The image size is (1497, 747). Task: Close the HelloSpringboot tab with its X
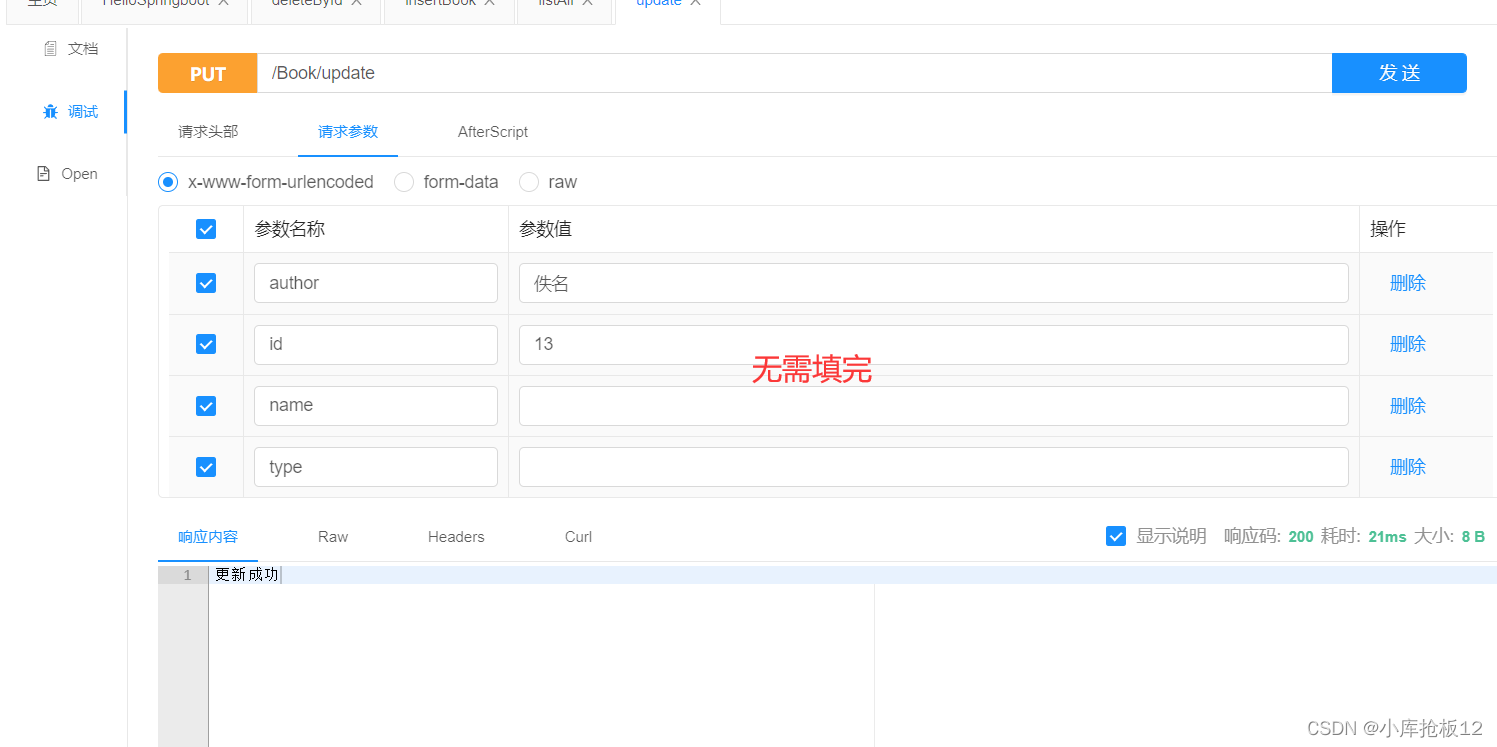click(223, 3)
